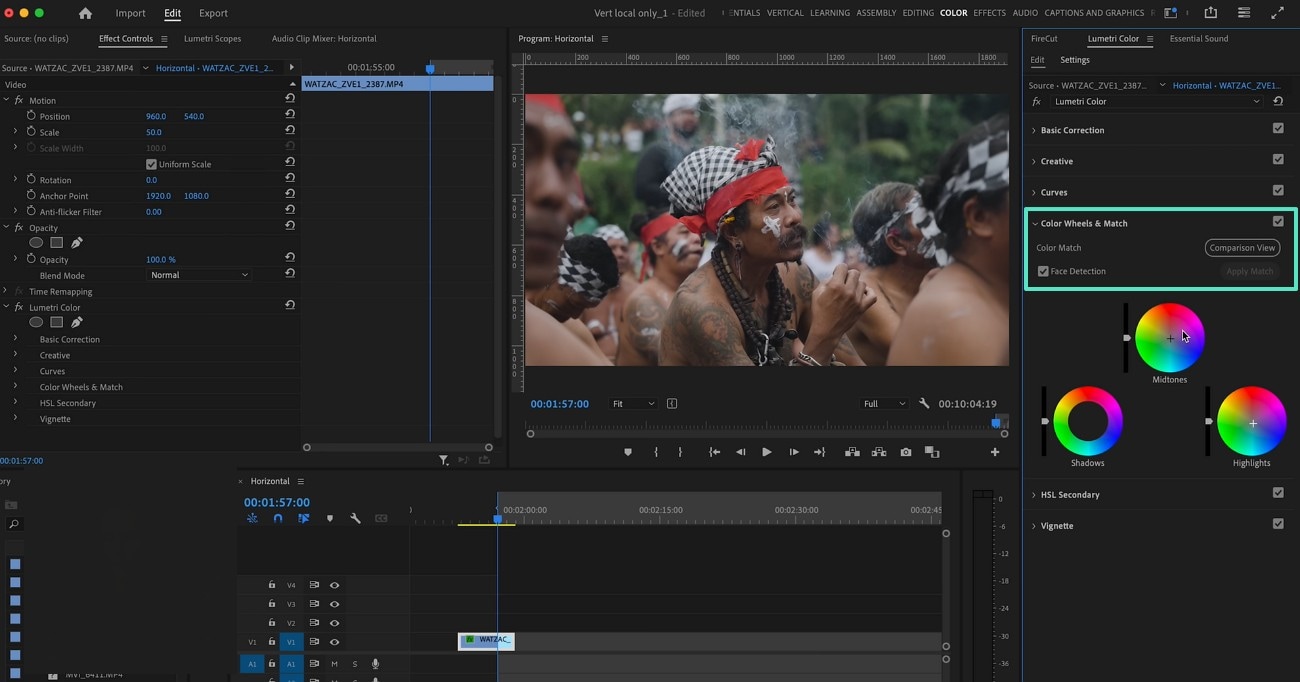
Task: Switch to Essential Sound tab
Action: [1199, 38]
